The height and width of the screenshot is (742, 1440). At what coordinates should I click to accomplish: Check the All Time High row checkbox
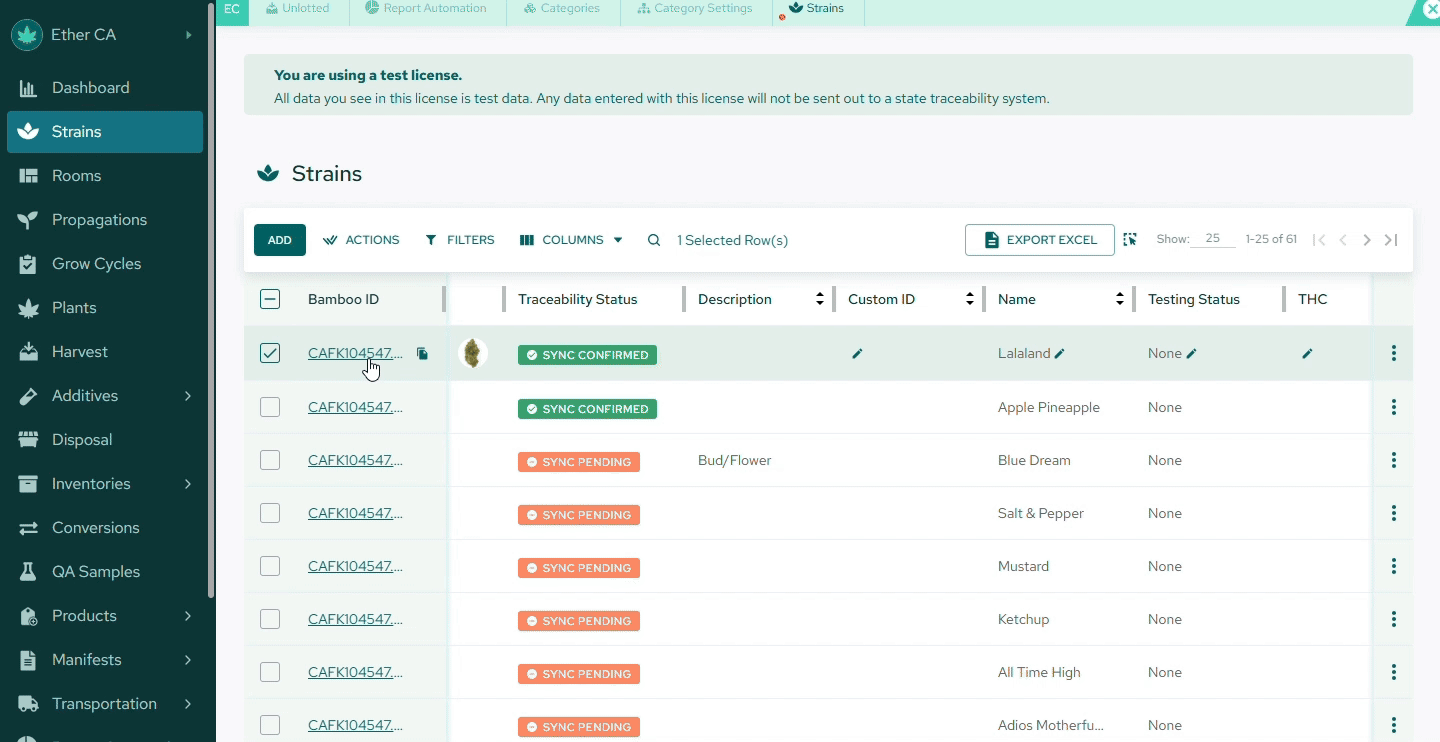270,672
